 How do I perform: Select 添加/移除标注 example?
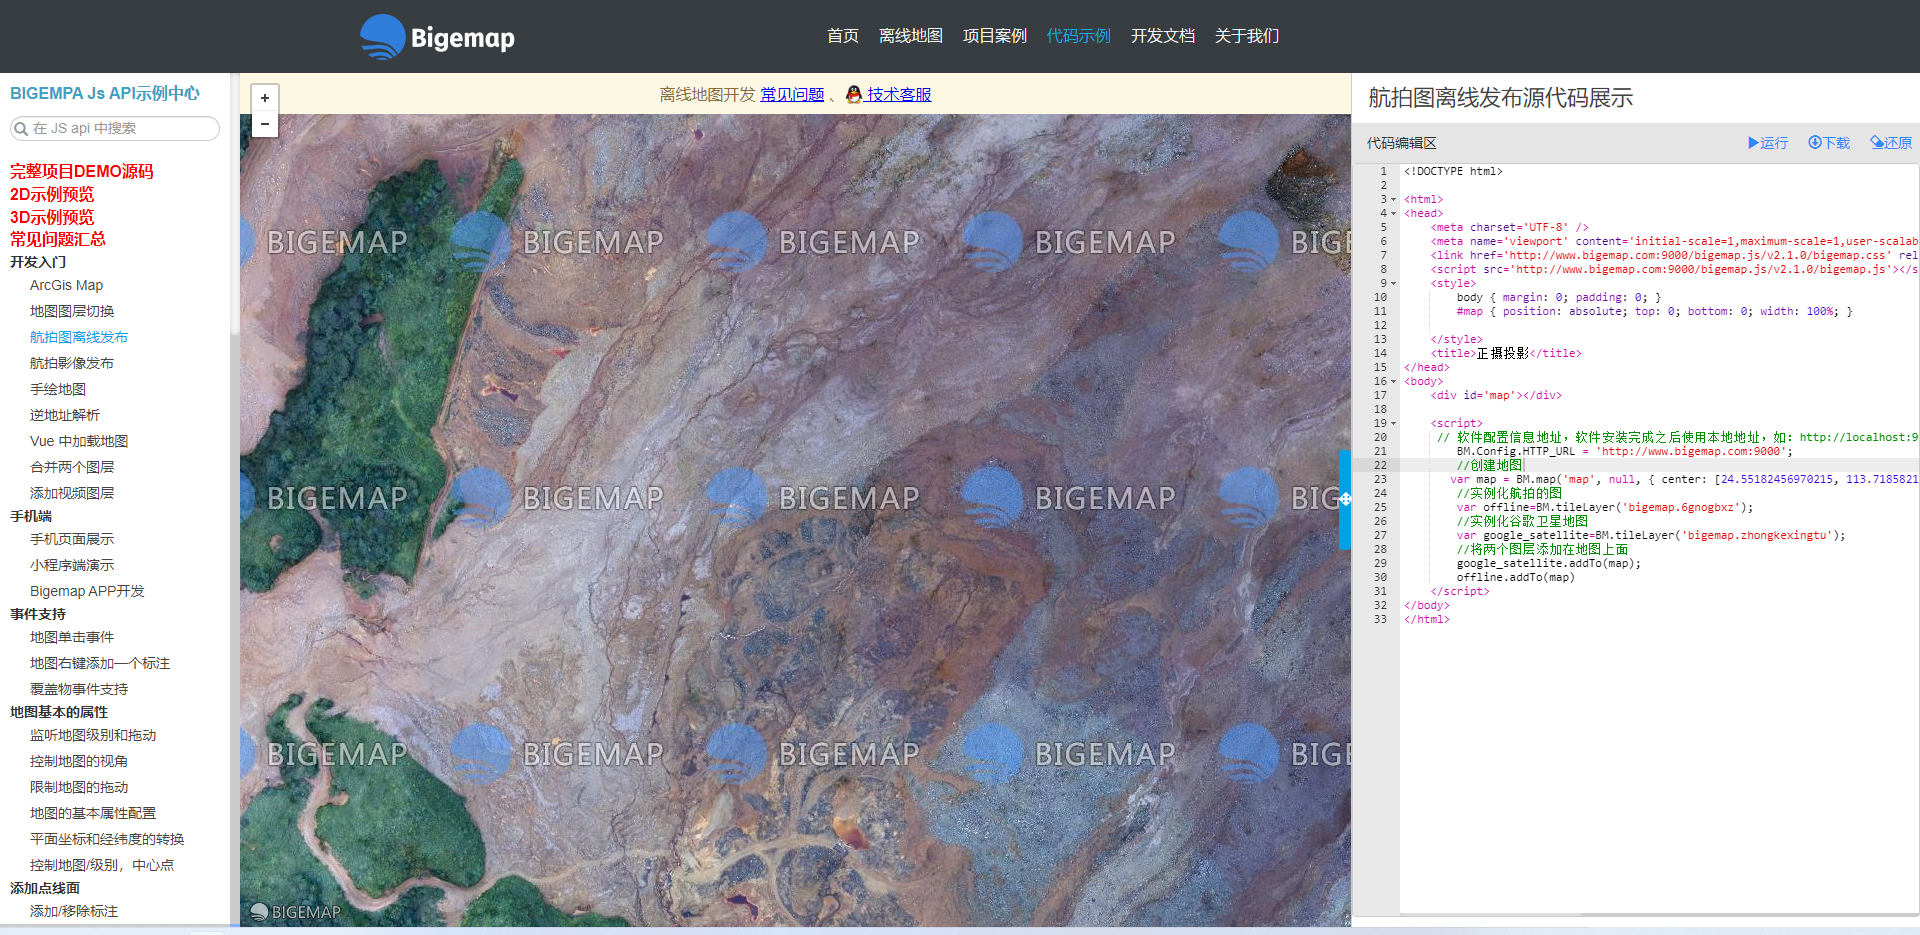coord(74,911)
